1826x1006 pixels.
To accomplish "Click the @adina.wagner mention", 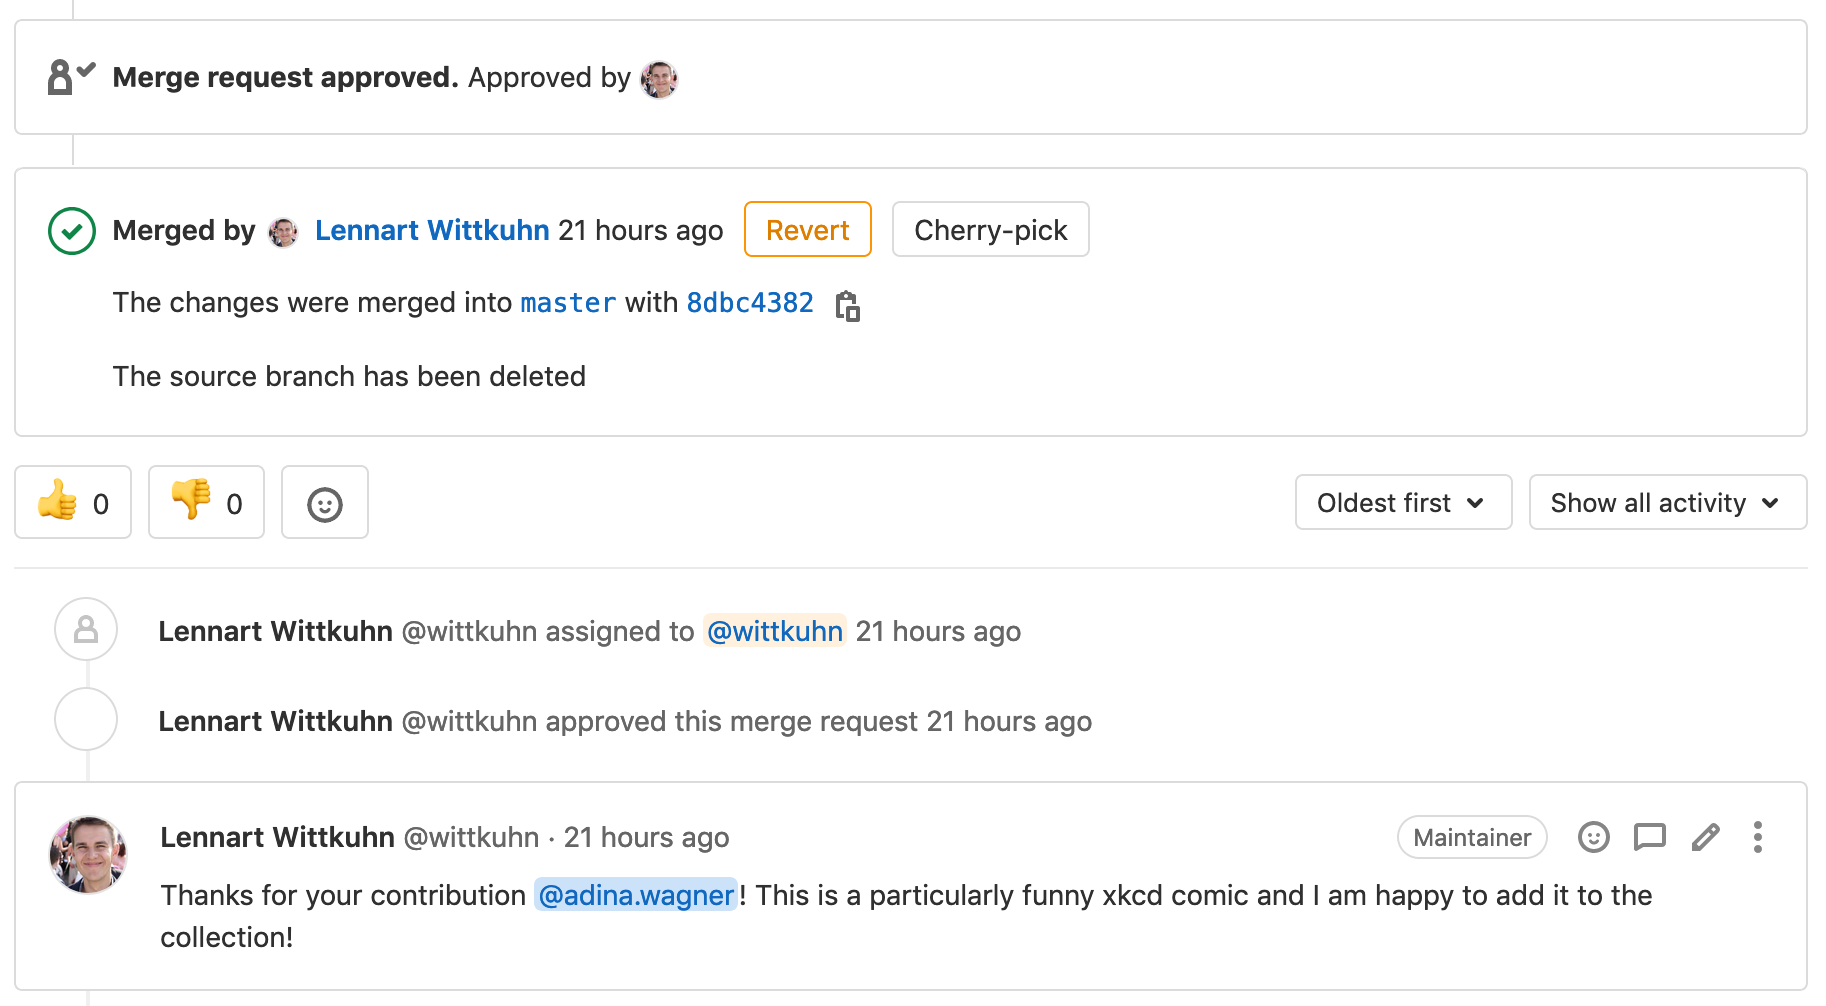I will pyautogui.click(x=636, y=895).
